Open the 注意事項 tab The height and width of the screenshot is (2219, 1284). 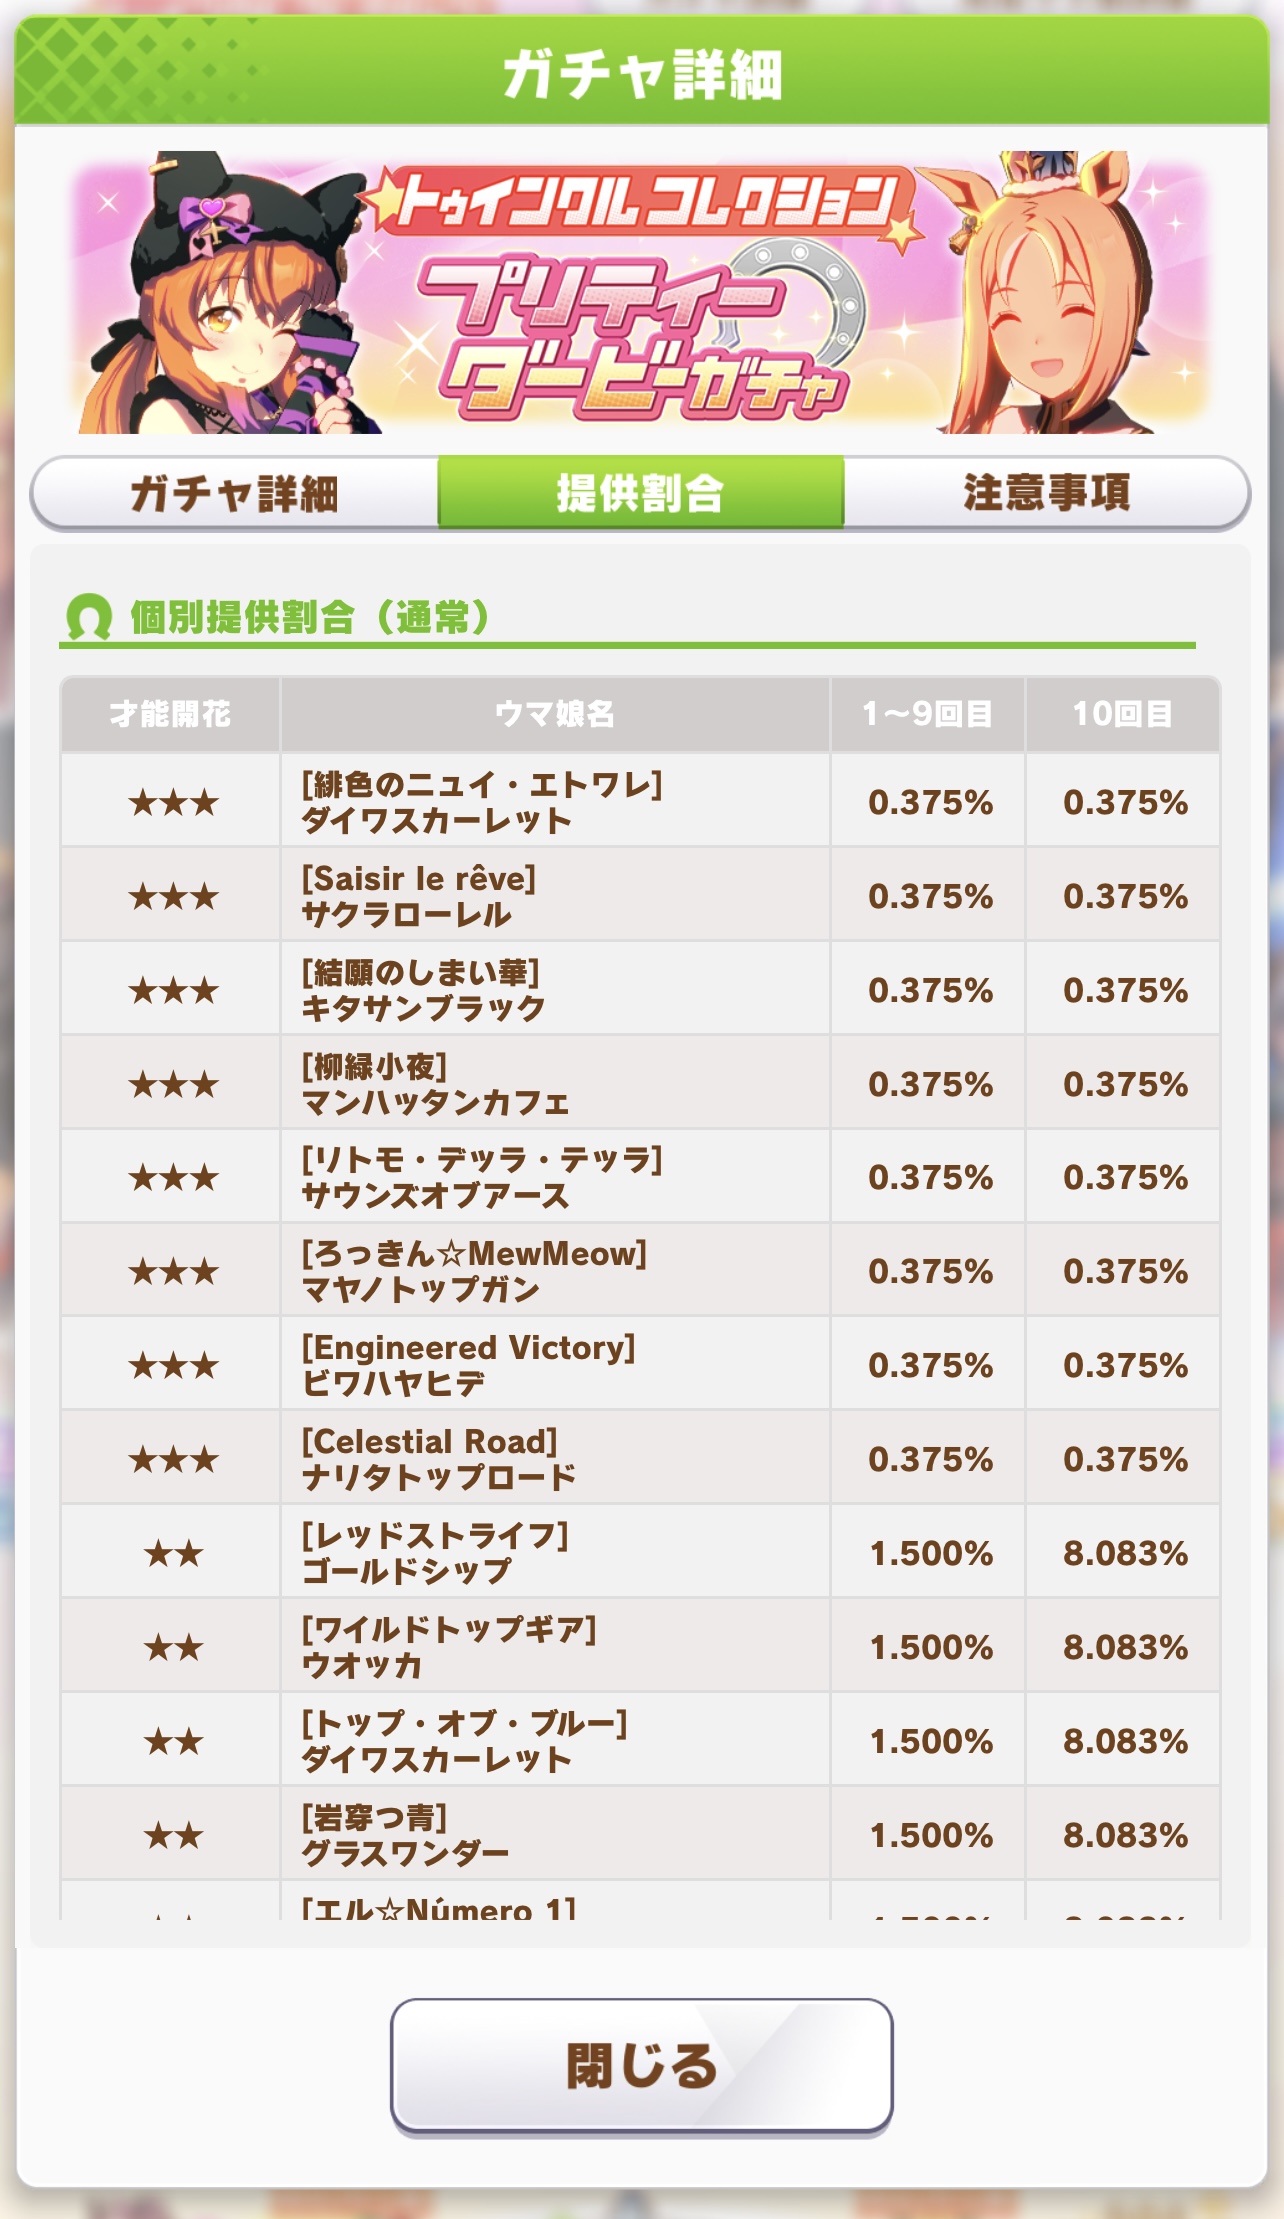(1047, 493)
